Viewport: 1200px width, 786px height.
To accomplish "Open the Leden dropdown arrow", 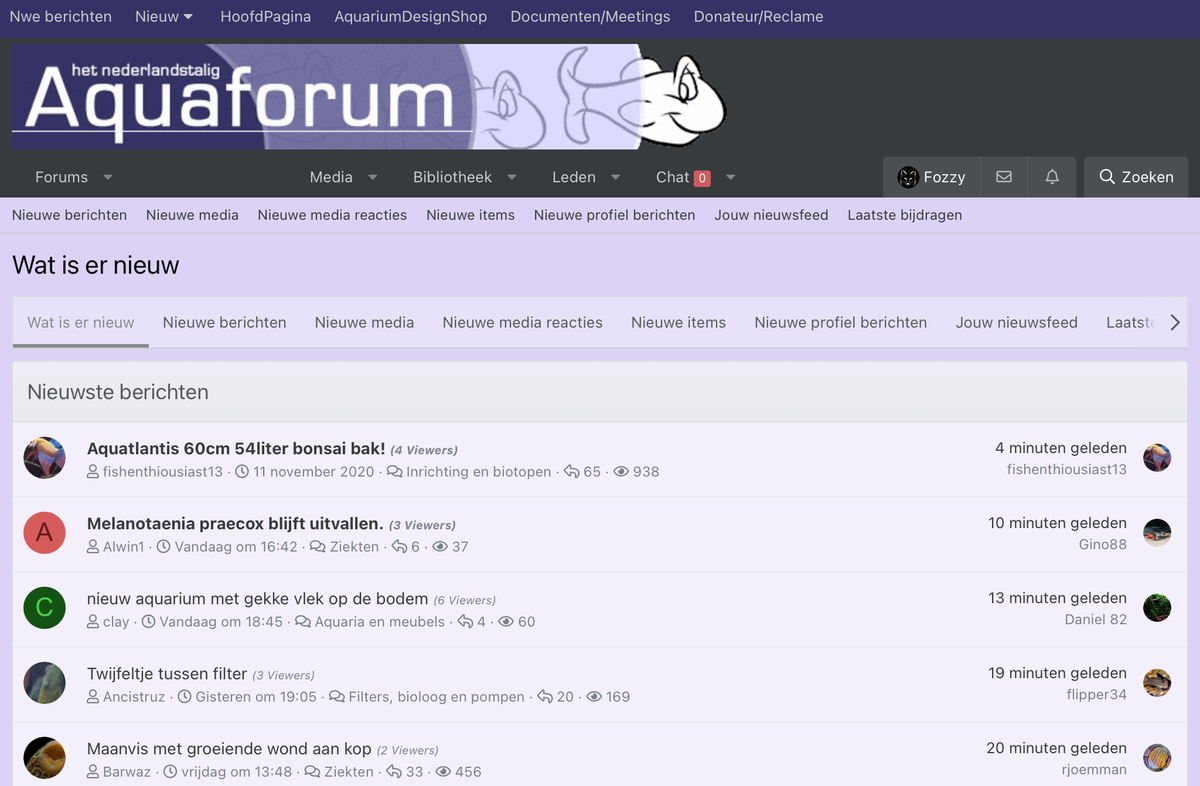I will coord(616,178).
